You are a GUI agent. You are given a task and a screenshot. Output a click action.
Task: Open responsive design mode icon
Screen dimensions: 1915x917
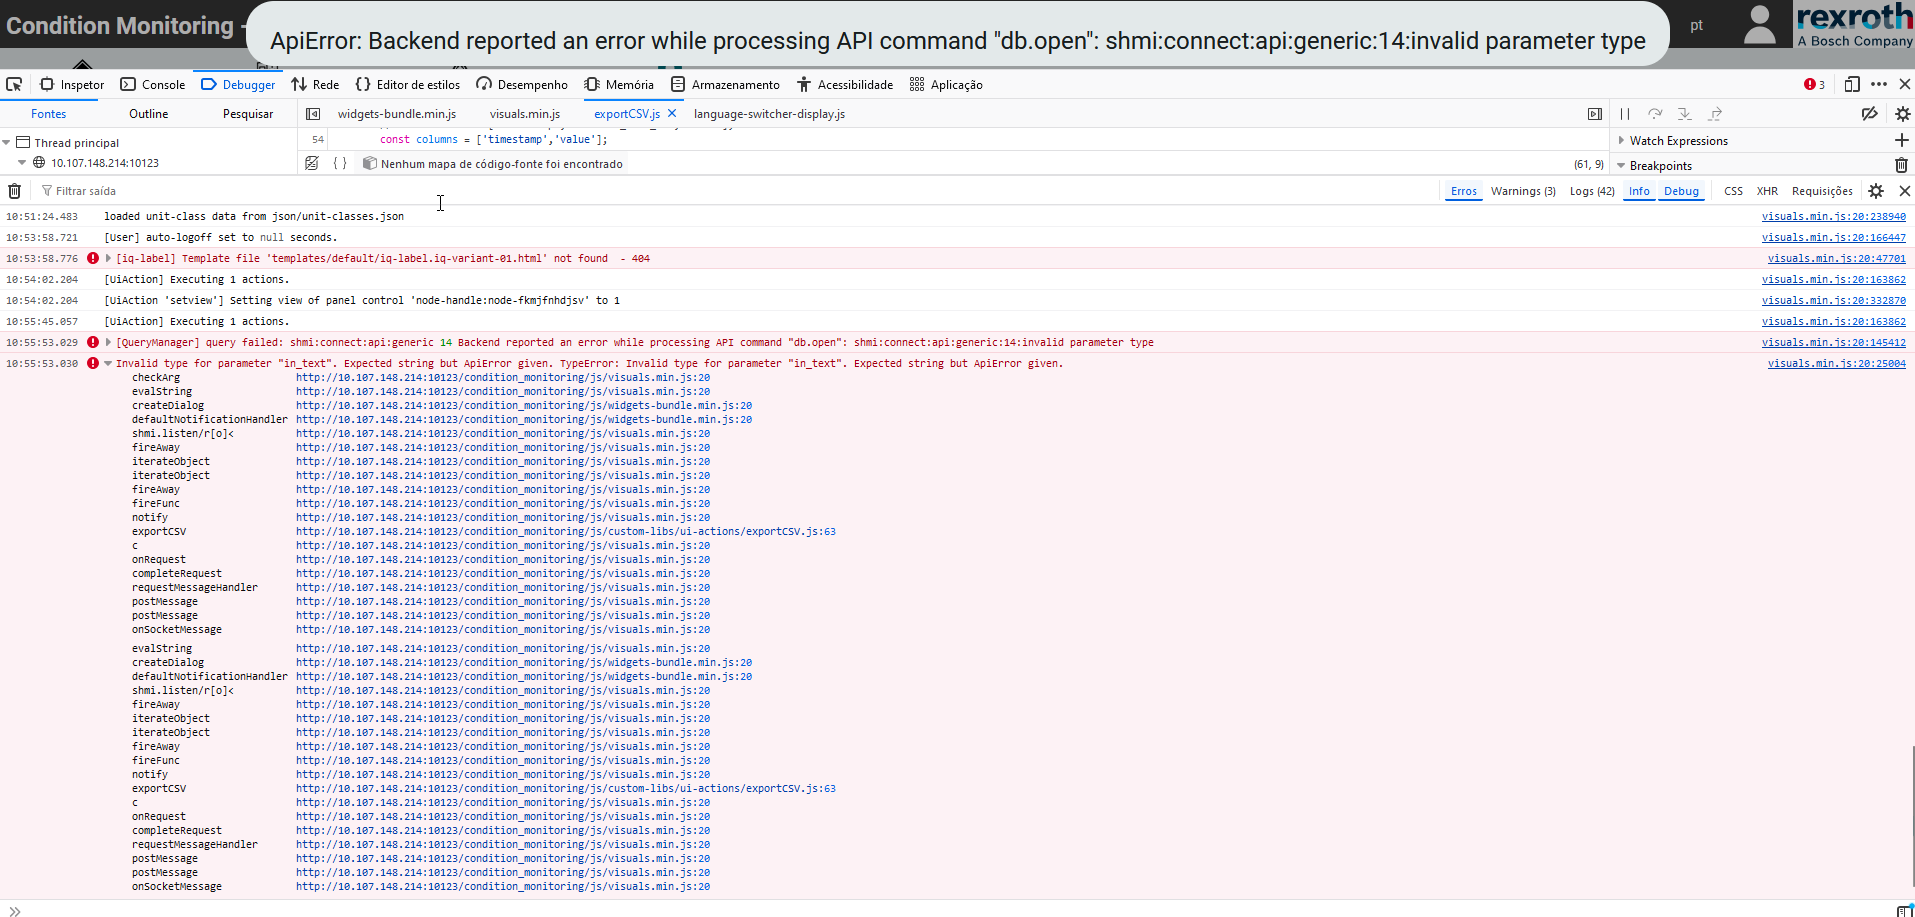1852,85
